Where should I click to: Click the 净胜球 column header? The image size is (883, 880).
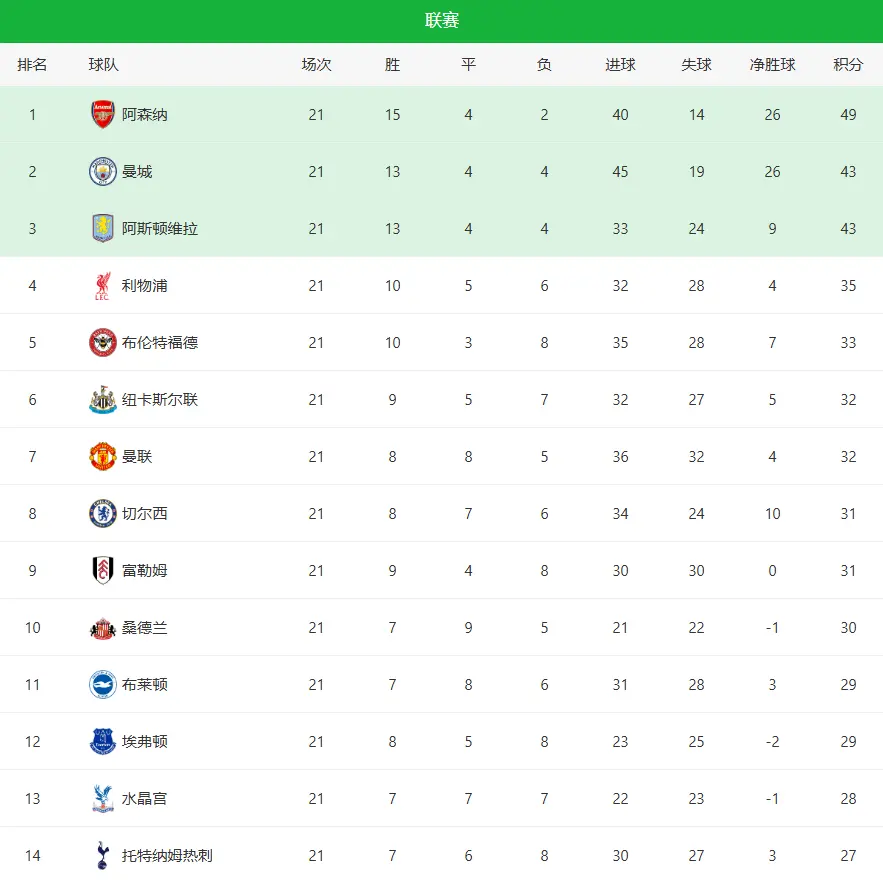coord(772,65)
